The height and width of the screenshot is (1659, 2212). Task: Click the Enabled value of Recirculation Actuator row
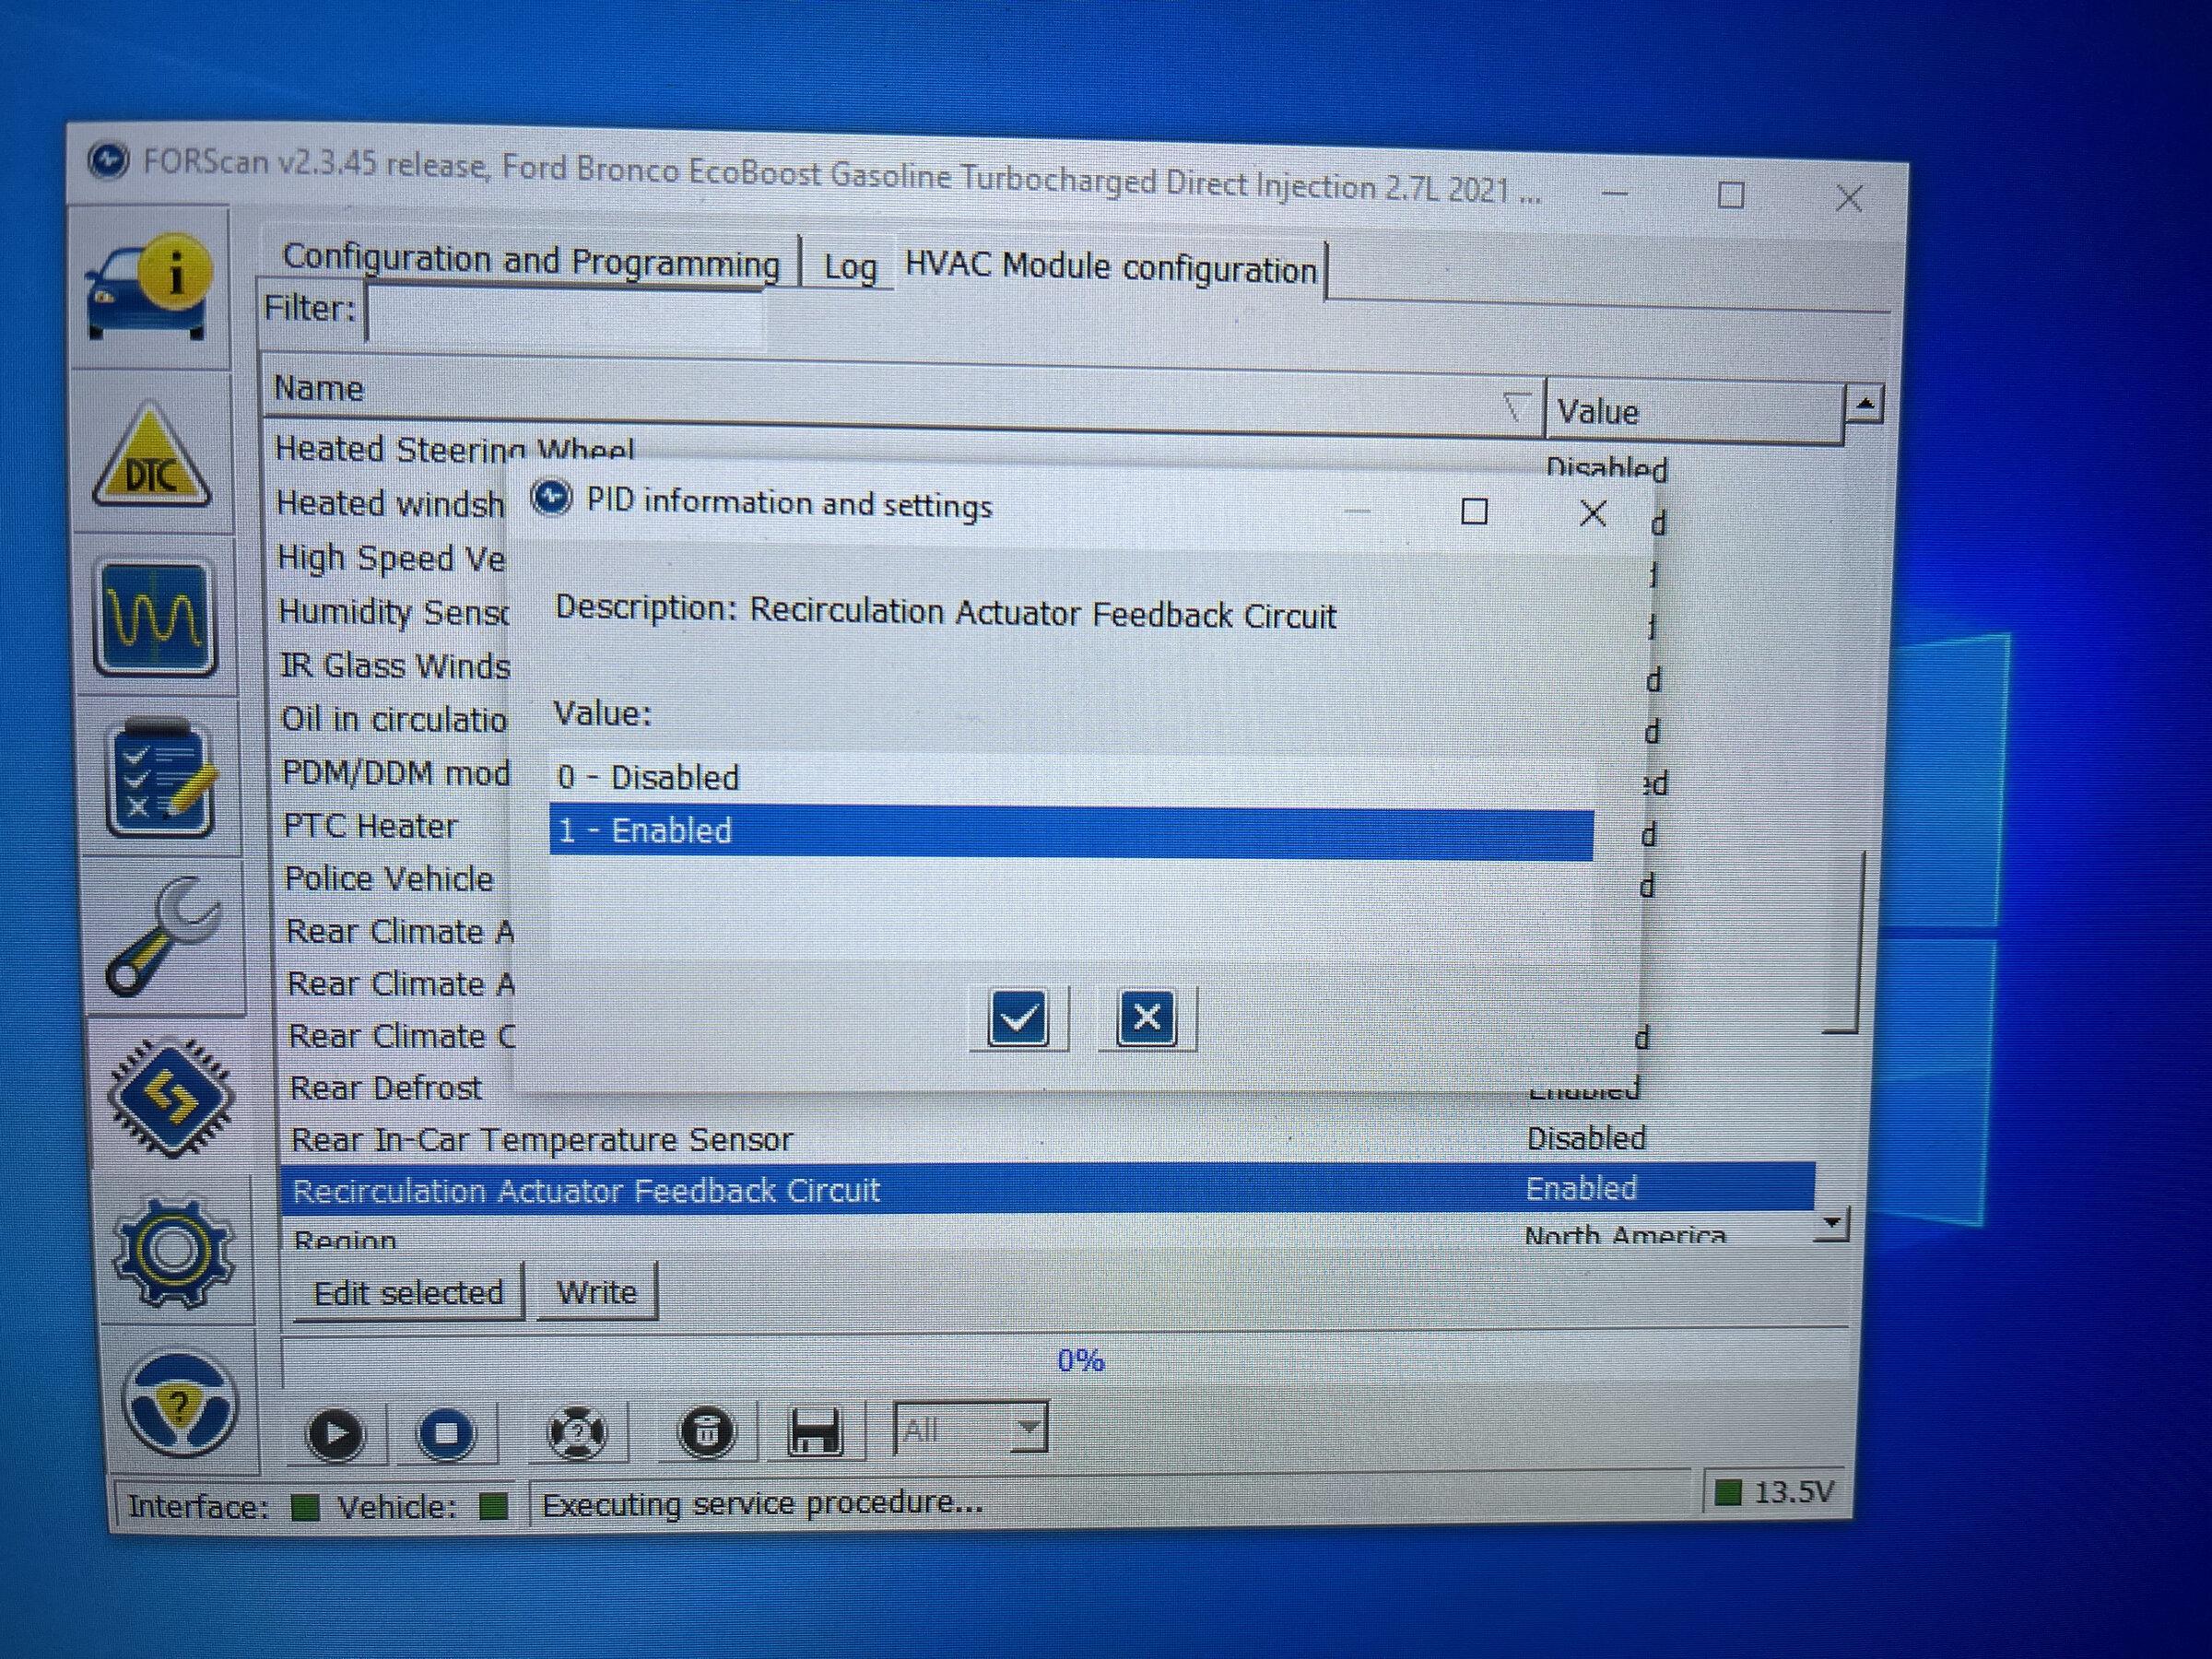(1581, 1189)
